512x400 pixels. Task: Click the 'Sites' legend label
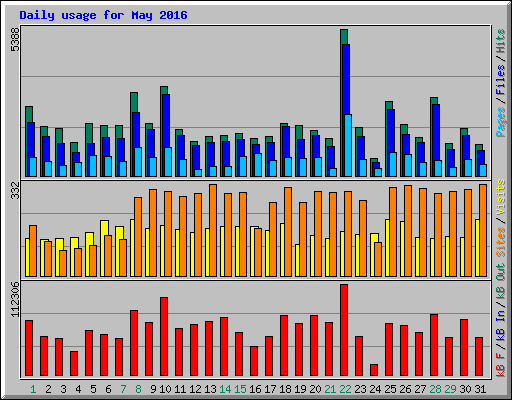click(501, 242)
